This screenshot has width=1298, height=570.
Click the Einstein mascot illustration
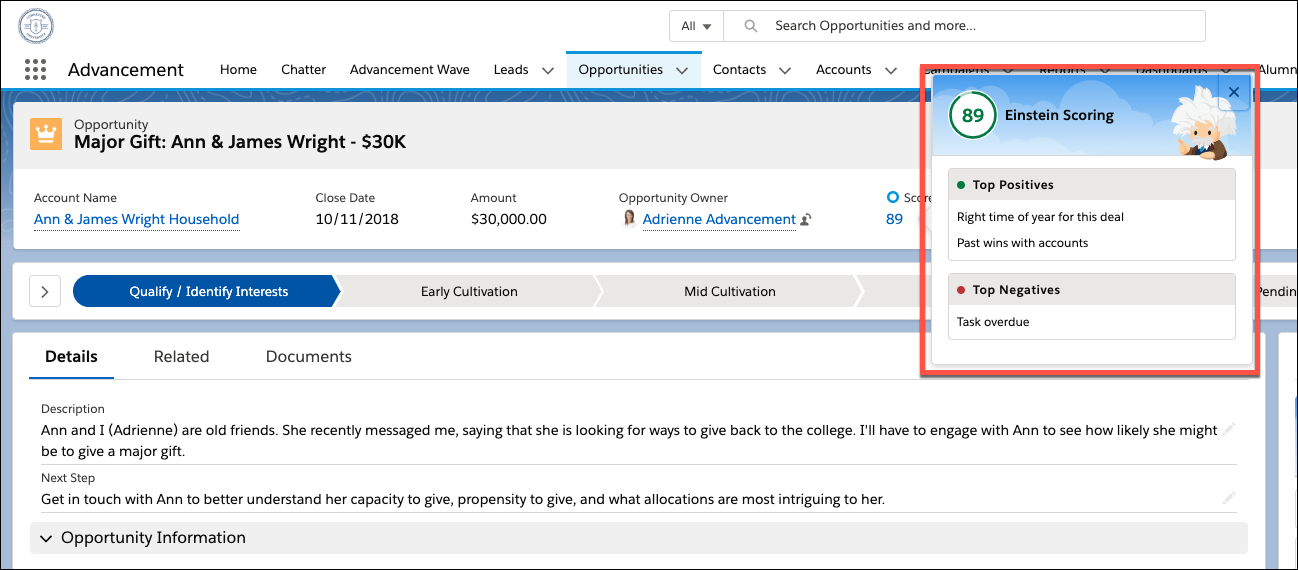(1206, 123)
